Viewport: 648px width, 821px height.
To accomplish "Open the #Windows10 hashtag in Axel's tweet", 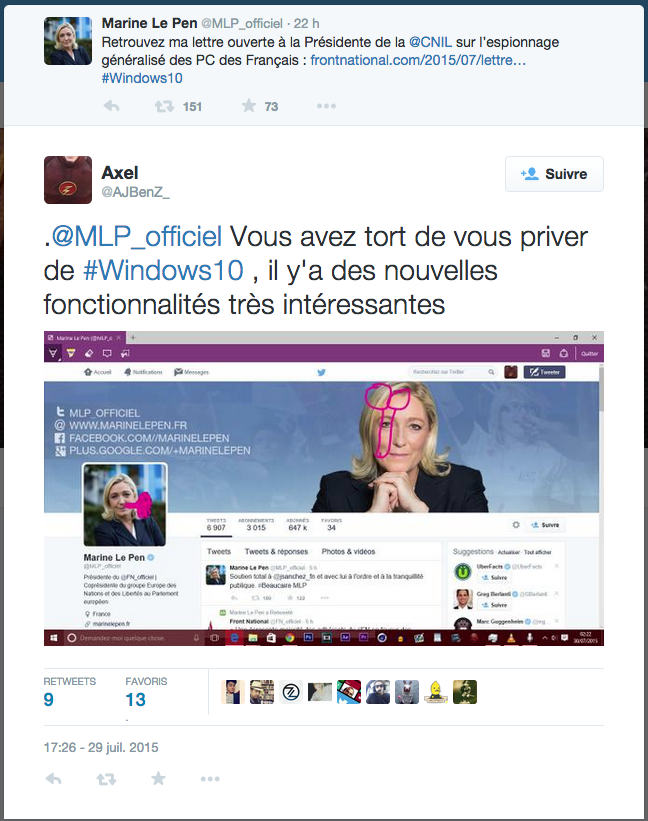I will 163,271.
